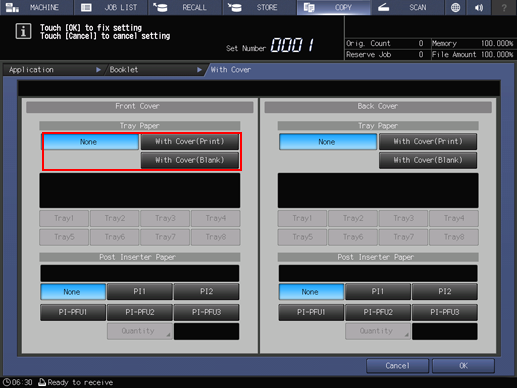Click the Set Number 0001 display
This screenshot has height=388, width=517.
(x=292, y=45)
